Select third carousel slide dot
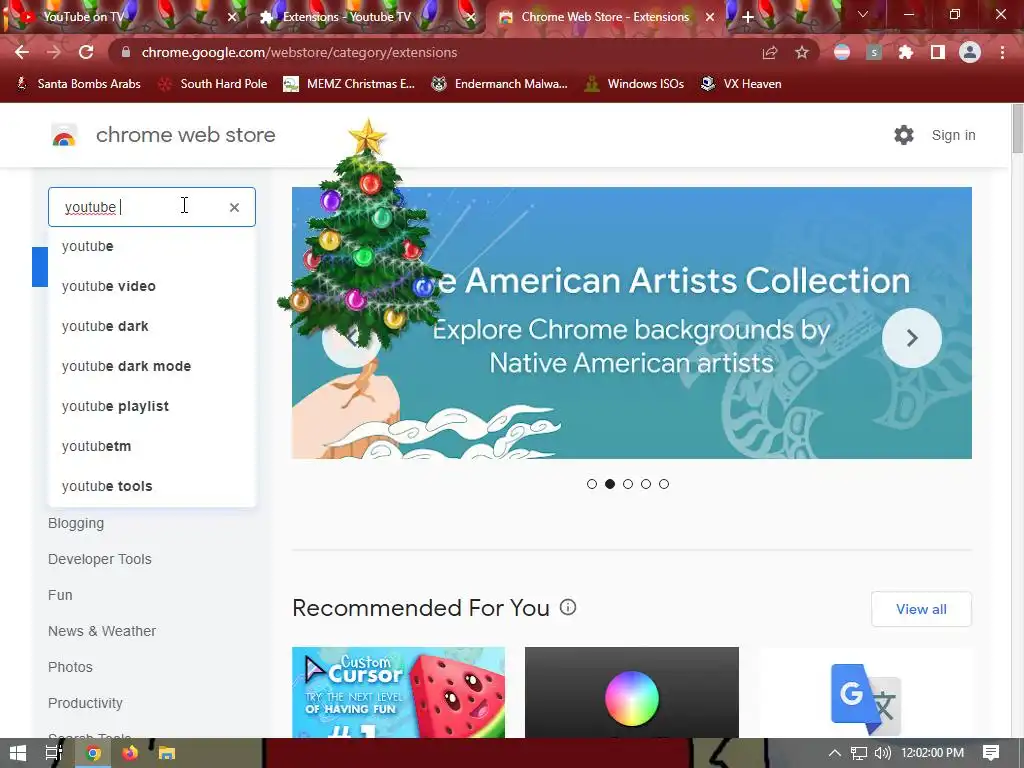 pyautogui.click(x=628, y=484)
